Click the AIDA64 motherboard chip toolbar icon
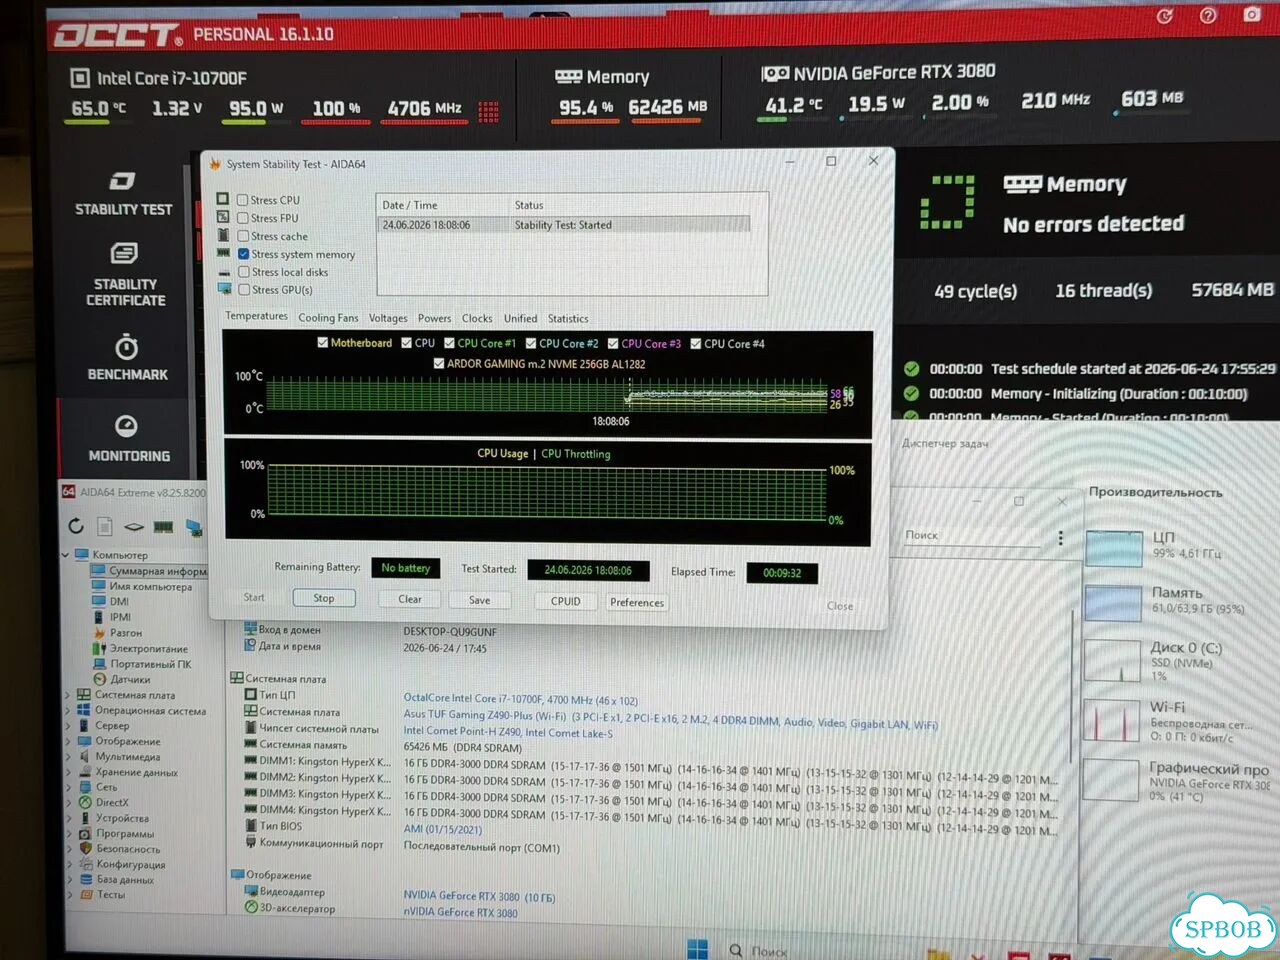Screen dimensions: 1280x960 134,526
